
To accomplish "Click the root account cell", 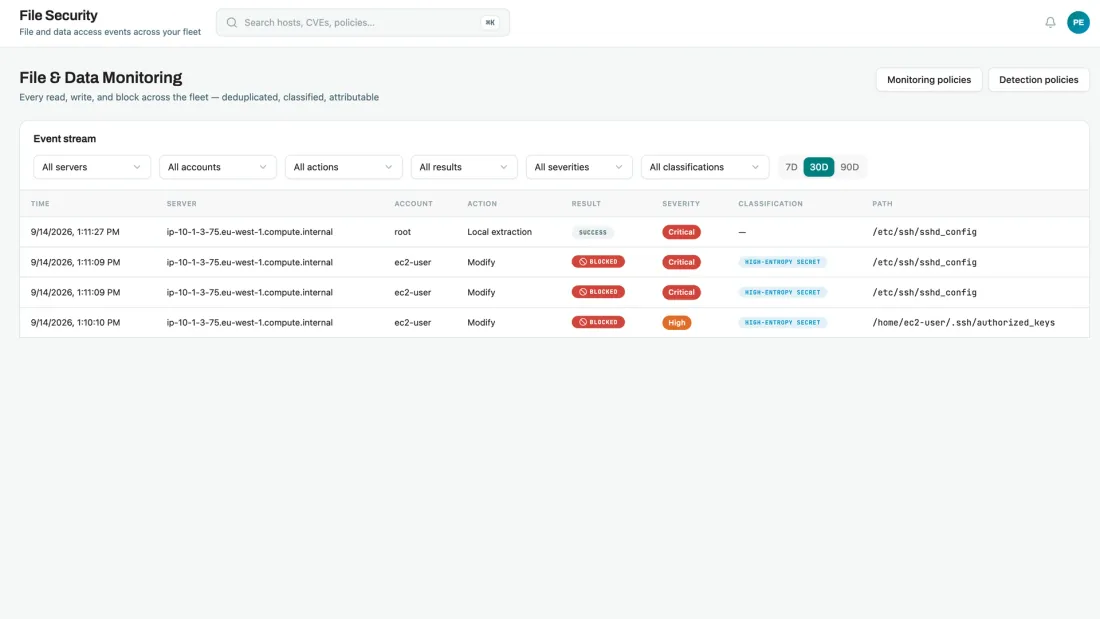I will (403, 232).
